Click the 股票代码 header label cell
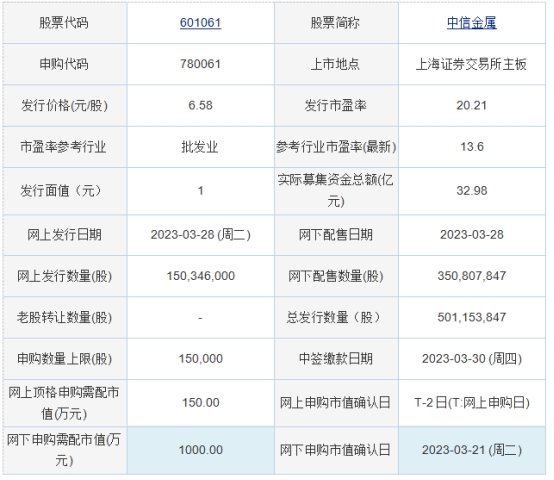 pos(64,23)
